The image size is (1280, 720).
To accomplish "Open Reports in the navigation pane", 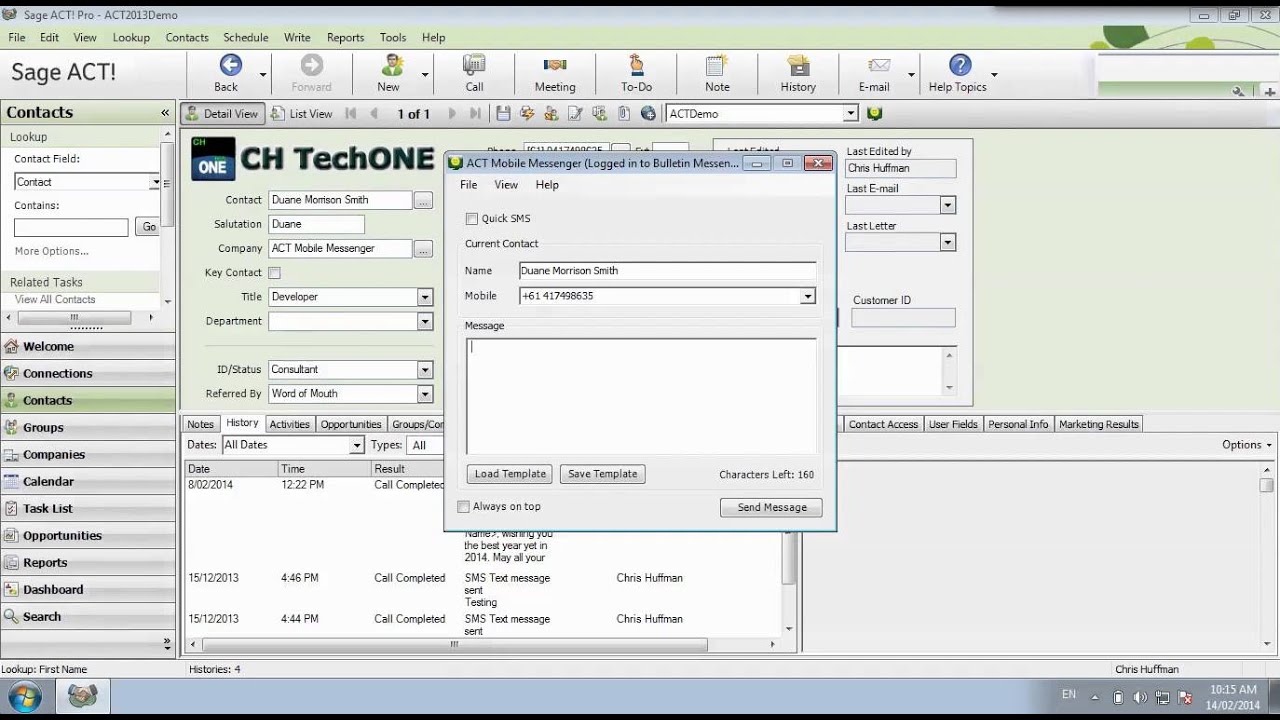I will point(88,562).
